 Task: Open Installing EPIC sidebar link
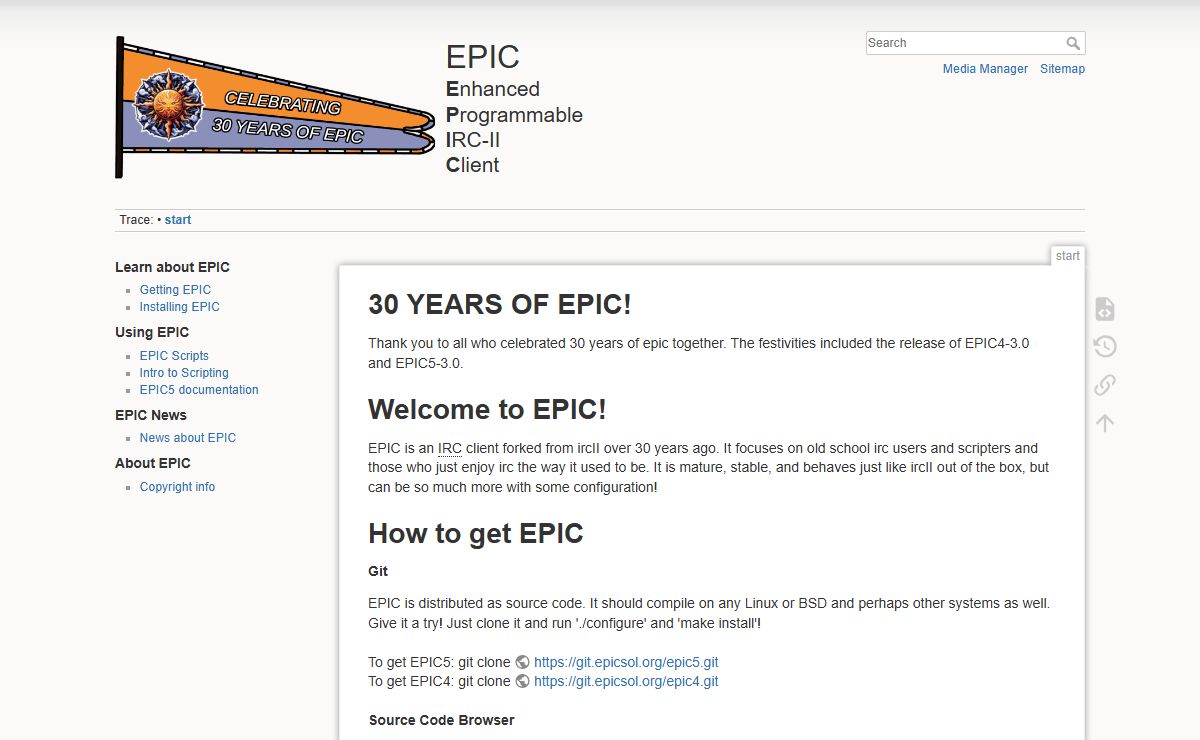(x=179, y=307)
